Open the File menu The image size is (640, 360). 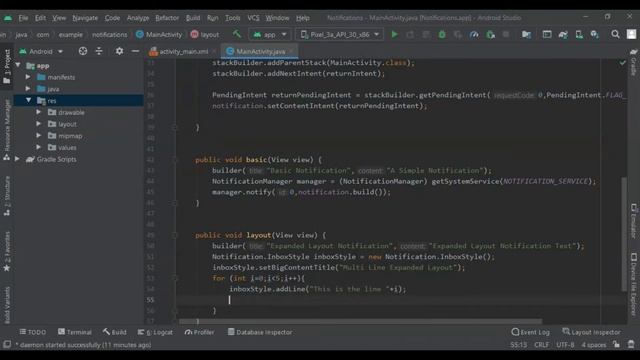[x=23, y=18]
